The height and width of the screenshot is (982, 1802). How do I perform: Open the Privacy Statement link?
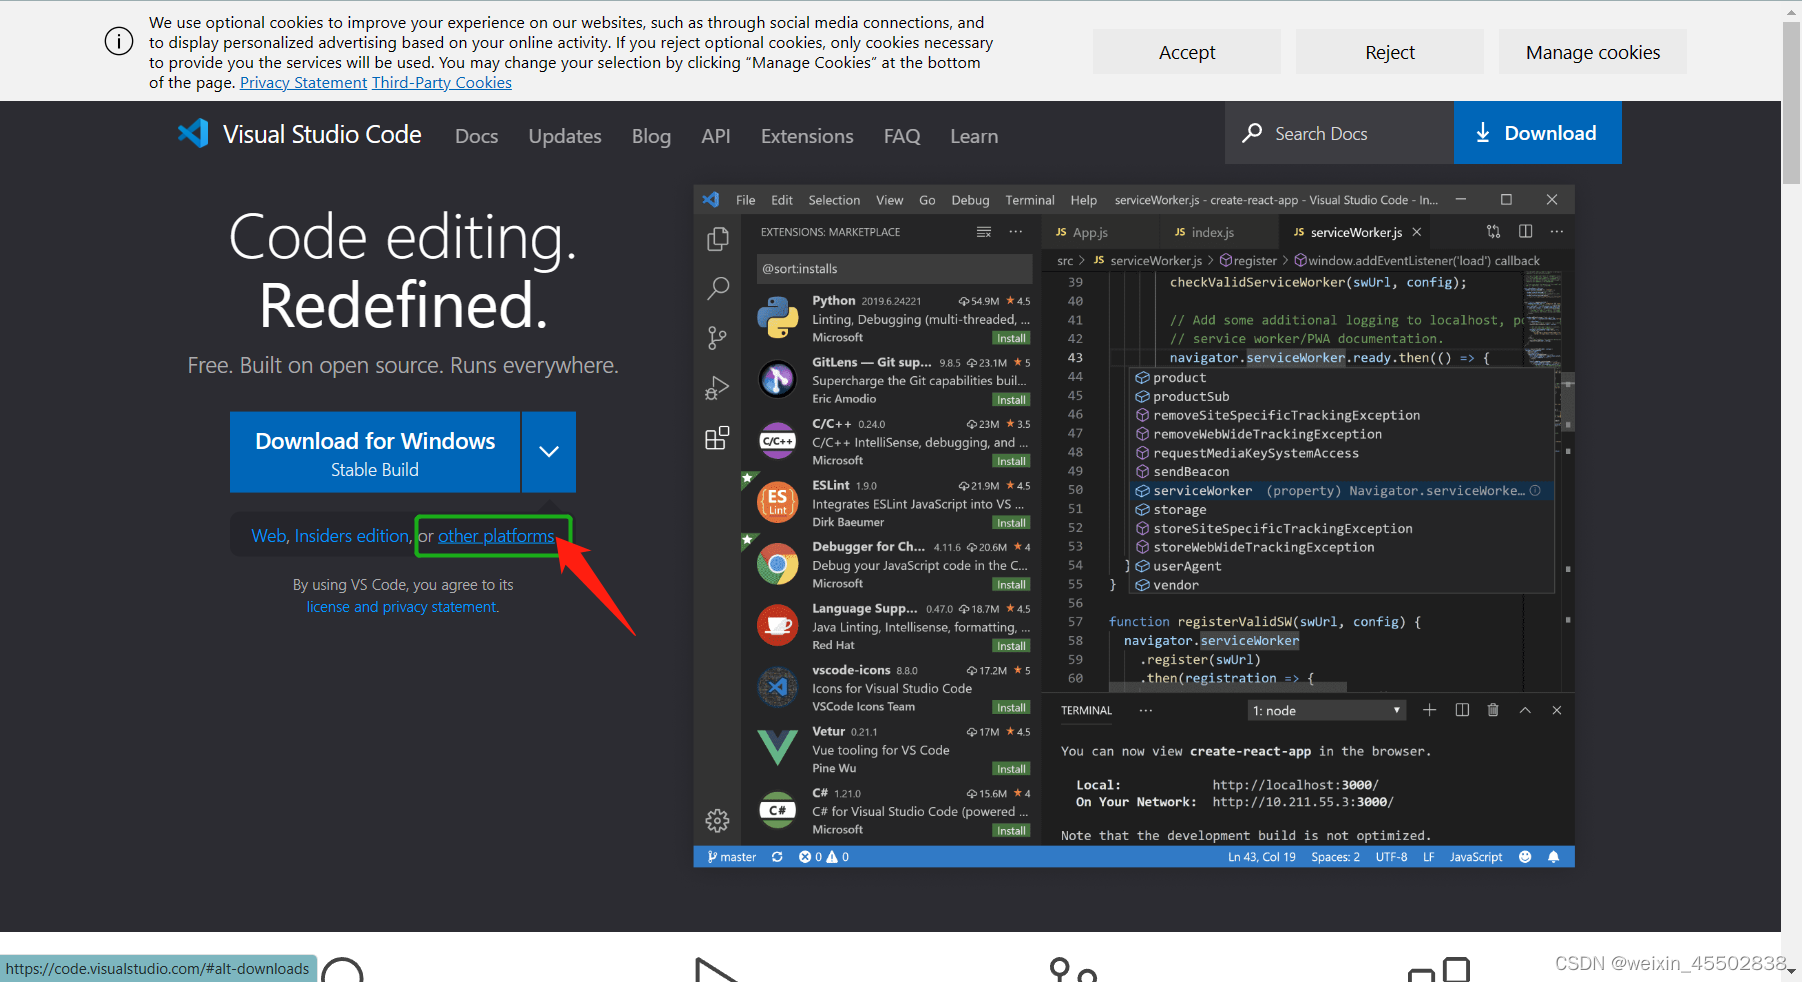[304, 83]
